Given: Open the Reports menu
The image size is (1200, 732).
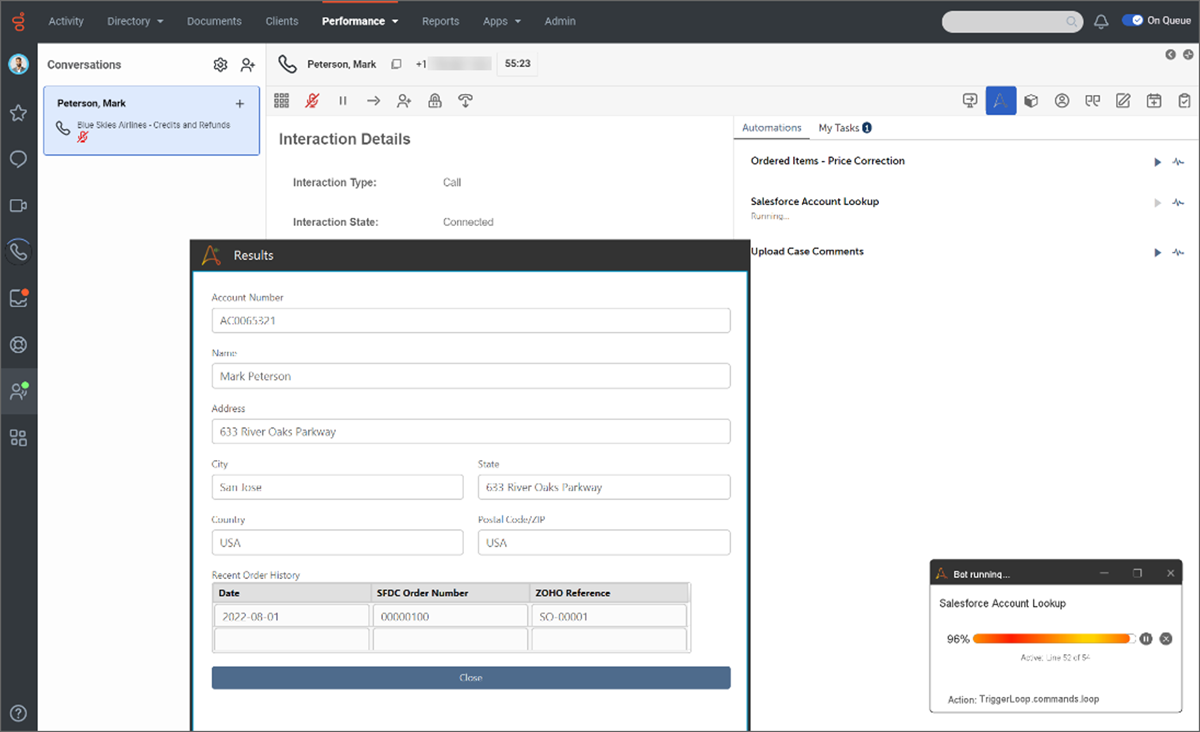Looking at the screenshot, I should coord(440,21).
